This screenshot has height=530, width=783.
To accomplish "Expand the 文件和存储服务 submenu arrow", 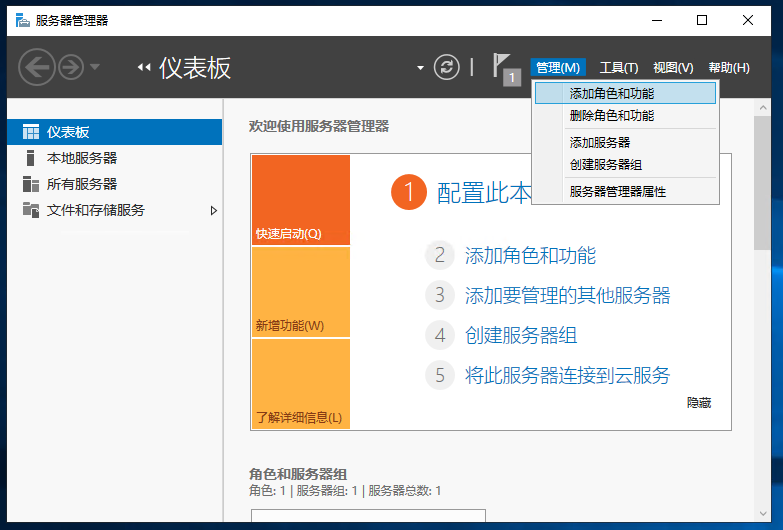I will point(213,210).
